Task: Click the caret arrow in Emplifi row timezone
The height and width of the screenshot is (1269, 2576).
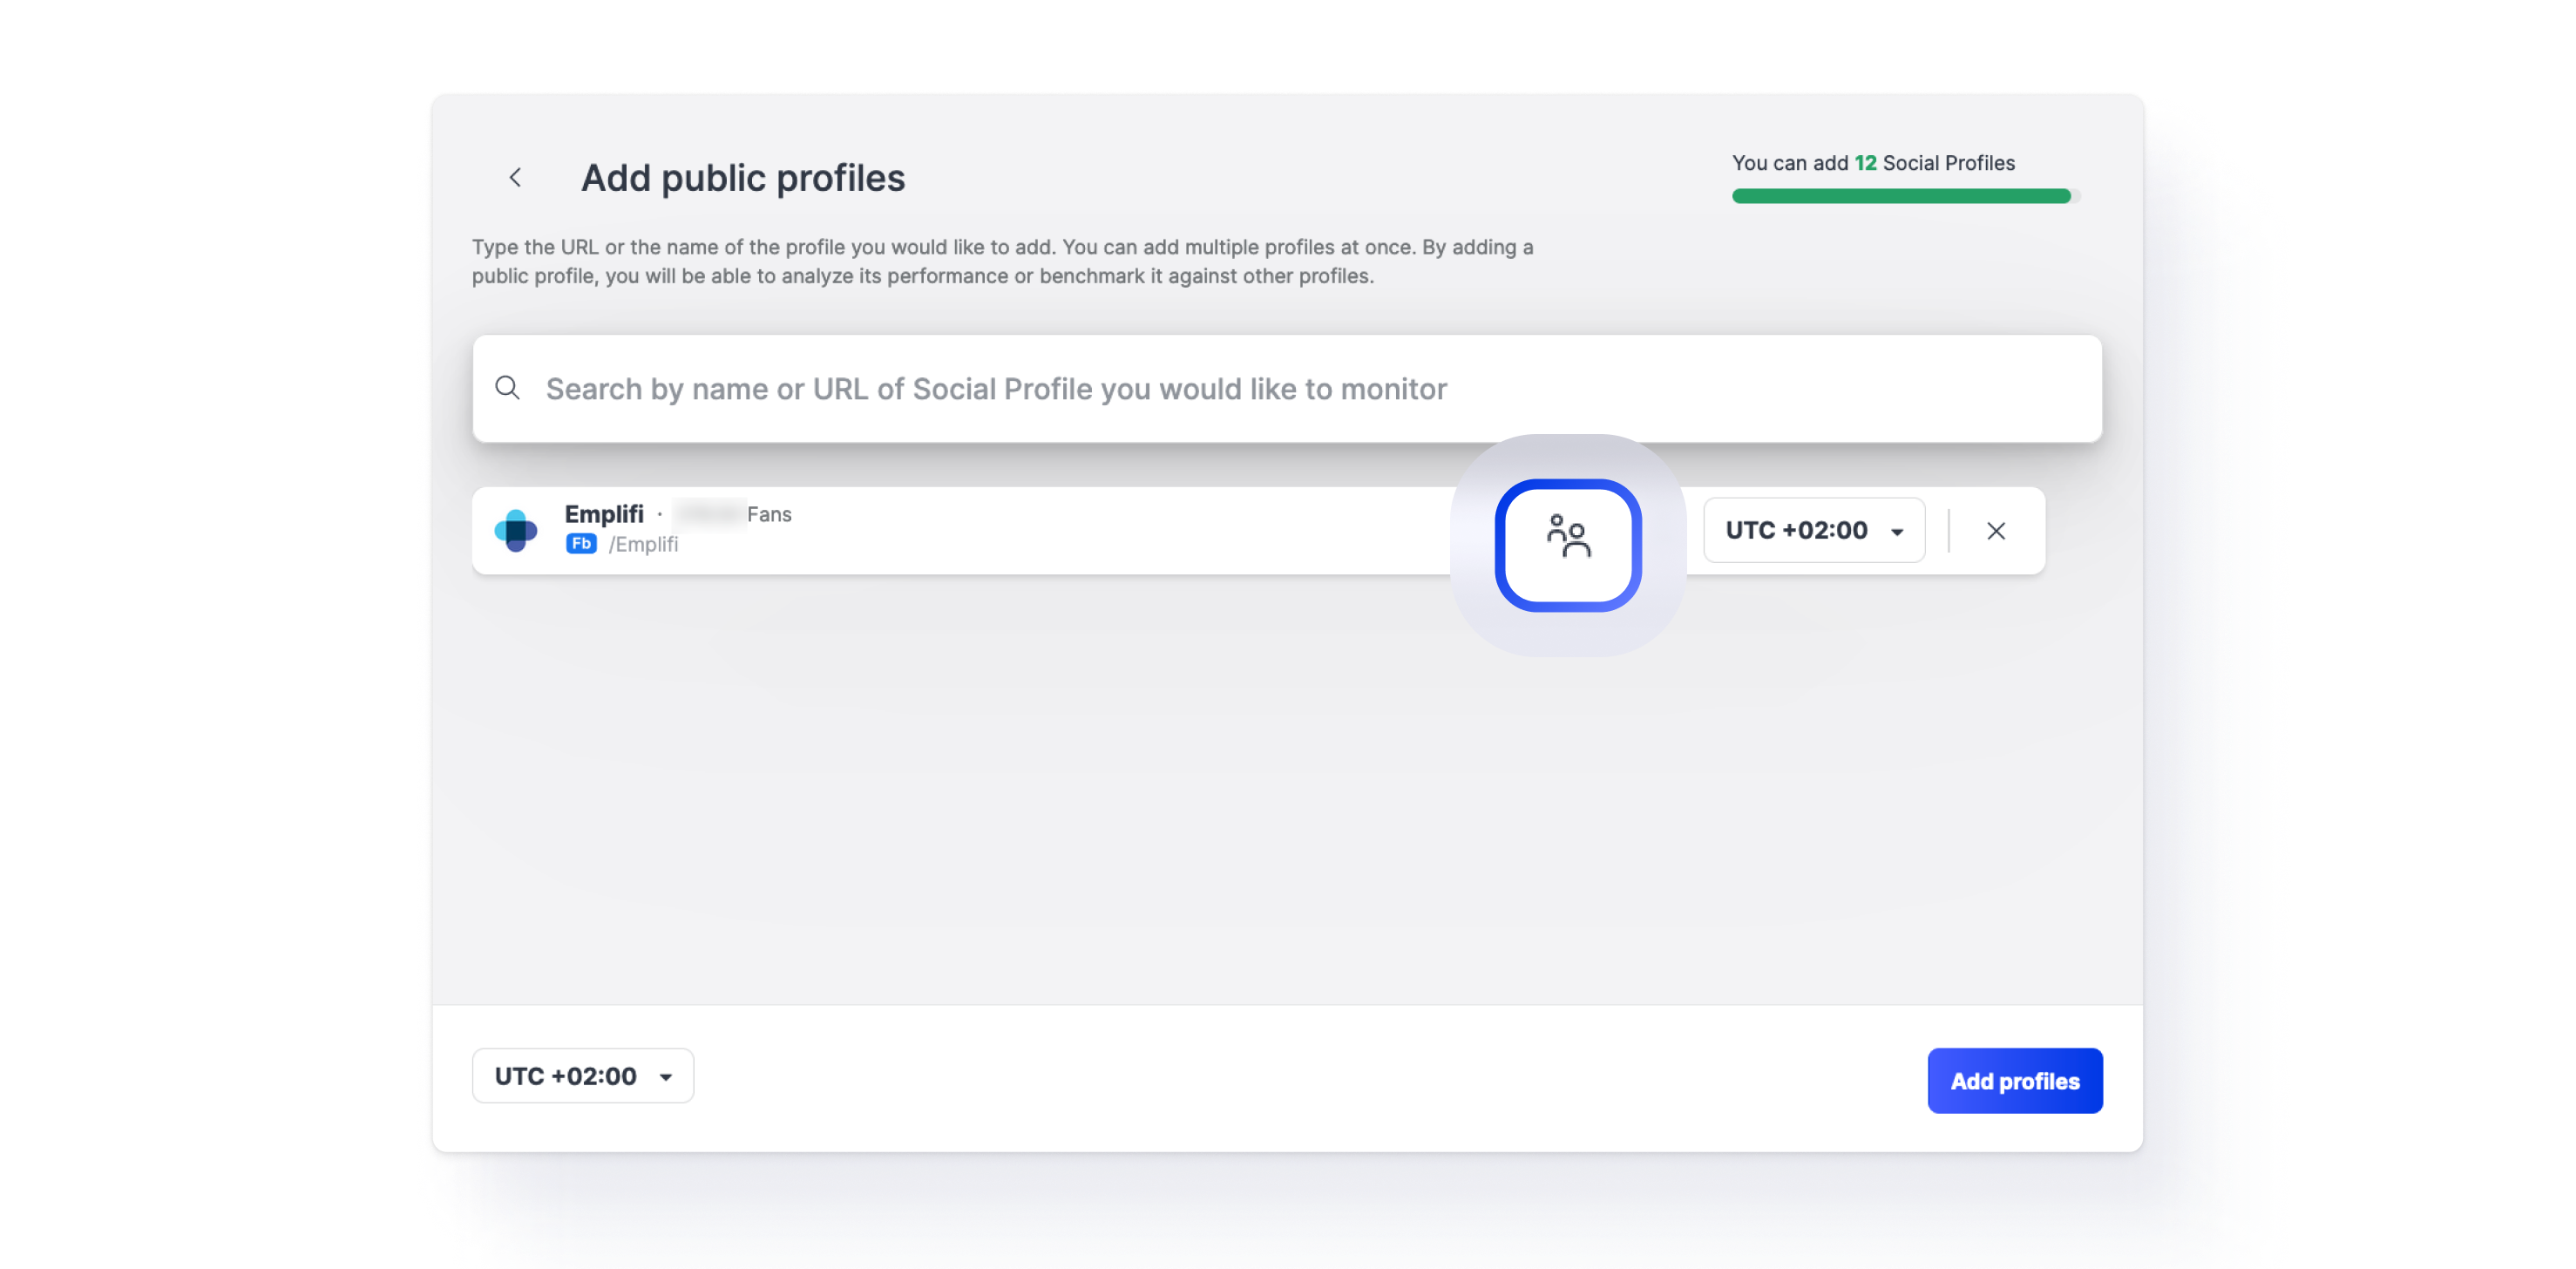Action: (x=1897, y=532)
